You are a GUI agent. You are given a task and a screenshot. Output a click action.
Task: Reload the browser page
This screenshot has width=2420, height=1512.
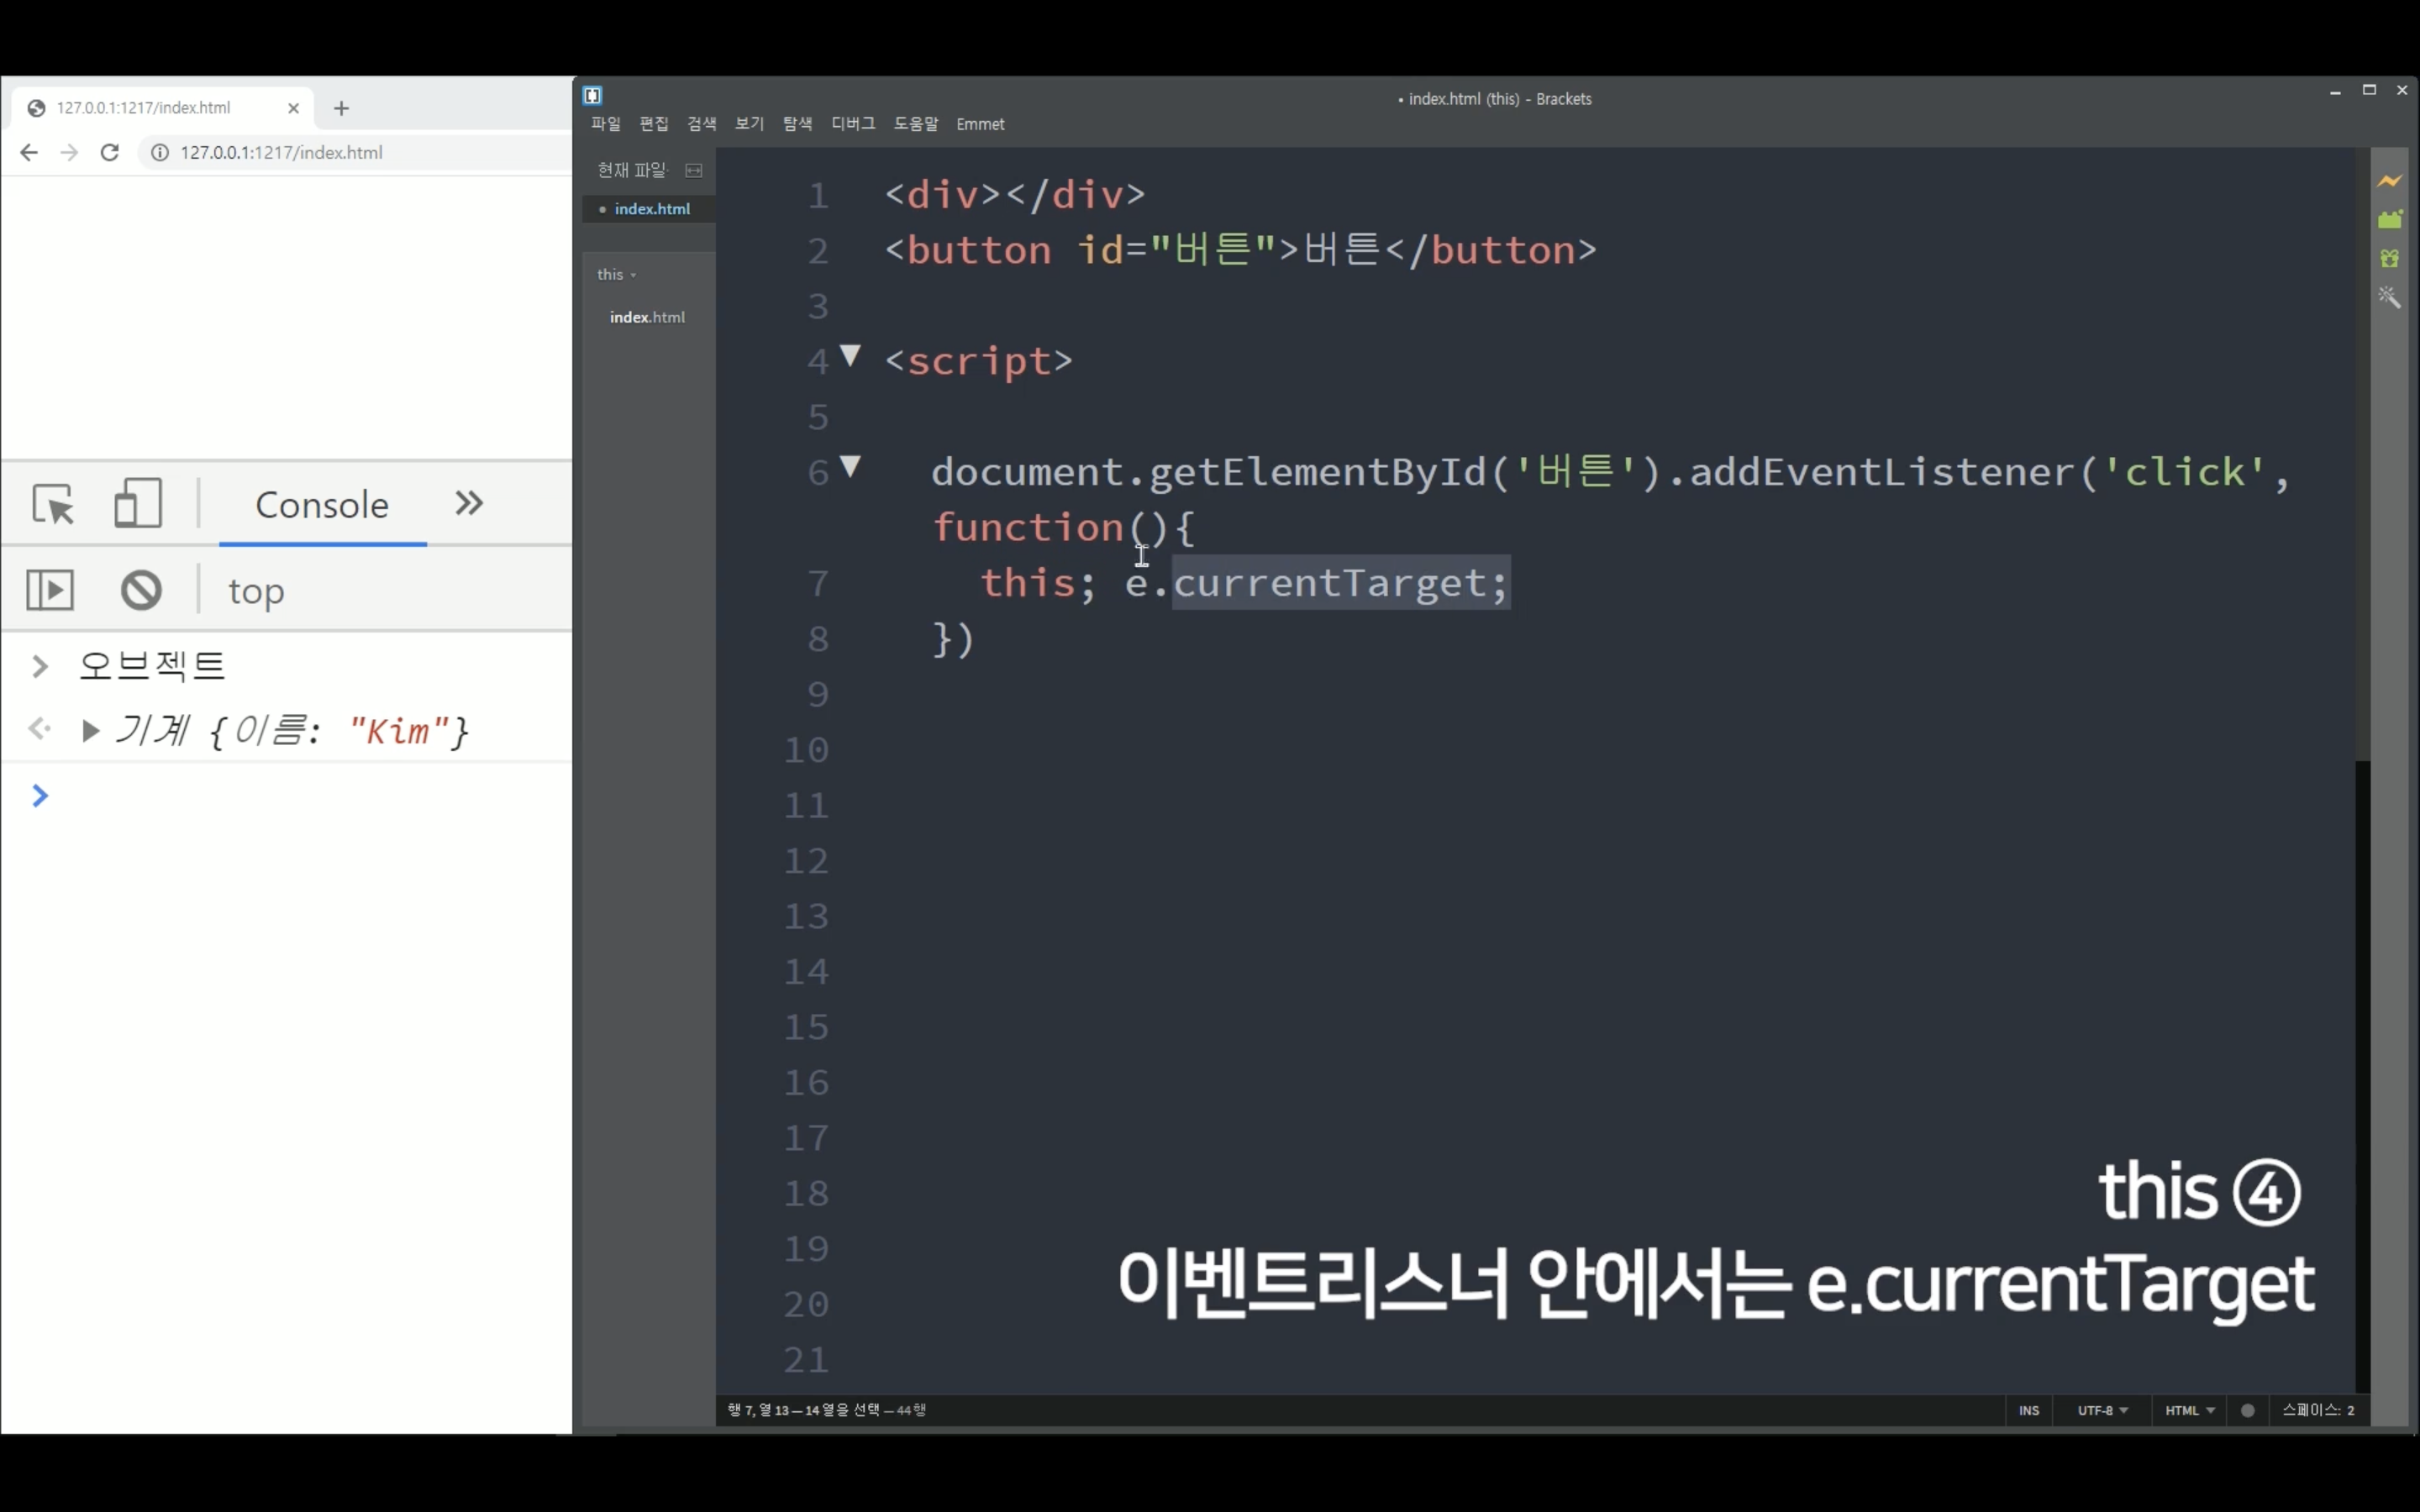[x=110, y=152]
